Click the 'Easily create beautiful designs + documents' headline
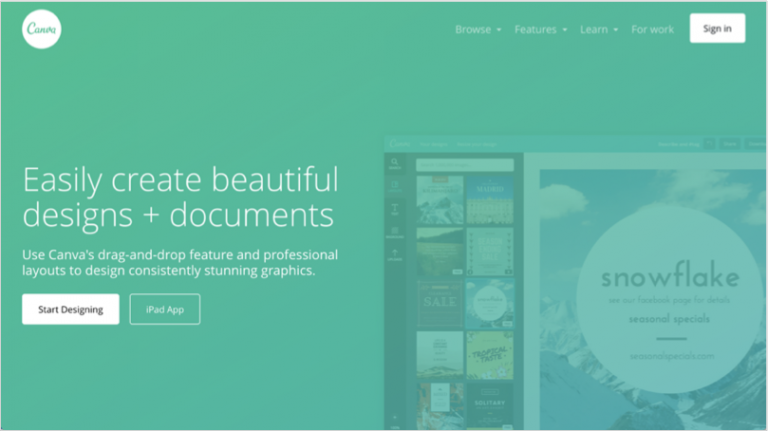This screenshot has width=768, height=431. click(x=180, y=197)
